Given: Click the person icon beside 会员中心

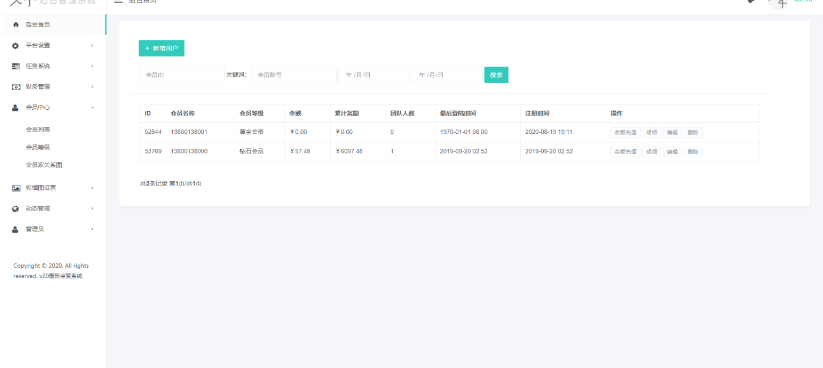Looking at the screenshot, I should coord(16,108).
